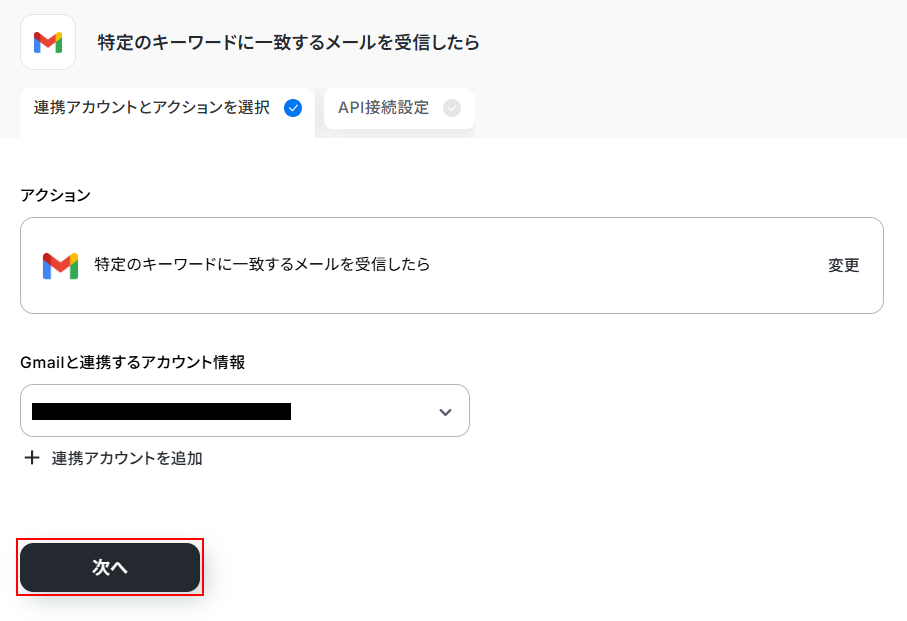Click the header title 特定のキーワードに一致するメールを受信したら
The image size is (907, 621).
[288, 43]
